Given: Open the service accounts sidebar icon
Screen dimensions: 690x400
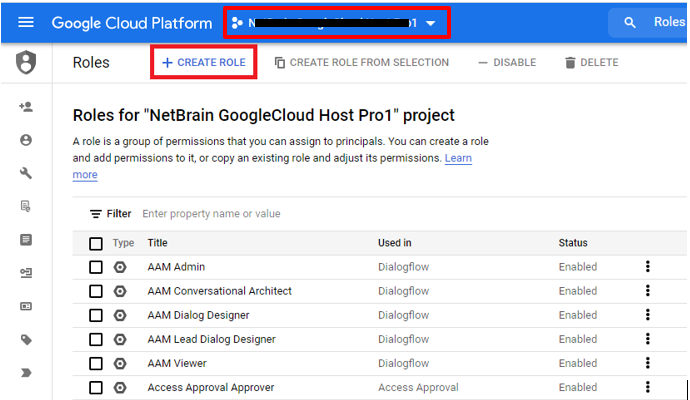Looking at the screenshot, I should pyautogui.click(x=26, y=273).
